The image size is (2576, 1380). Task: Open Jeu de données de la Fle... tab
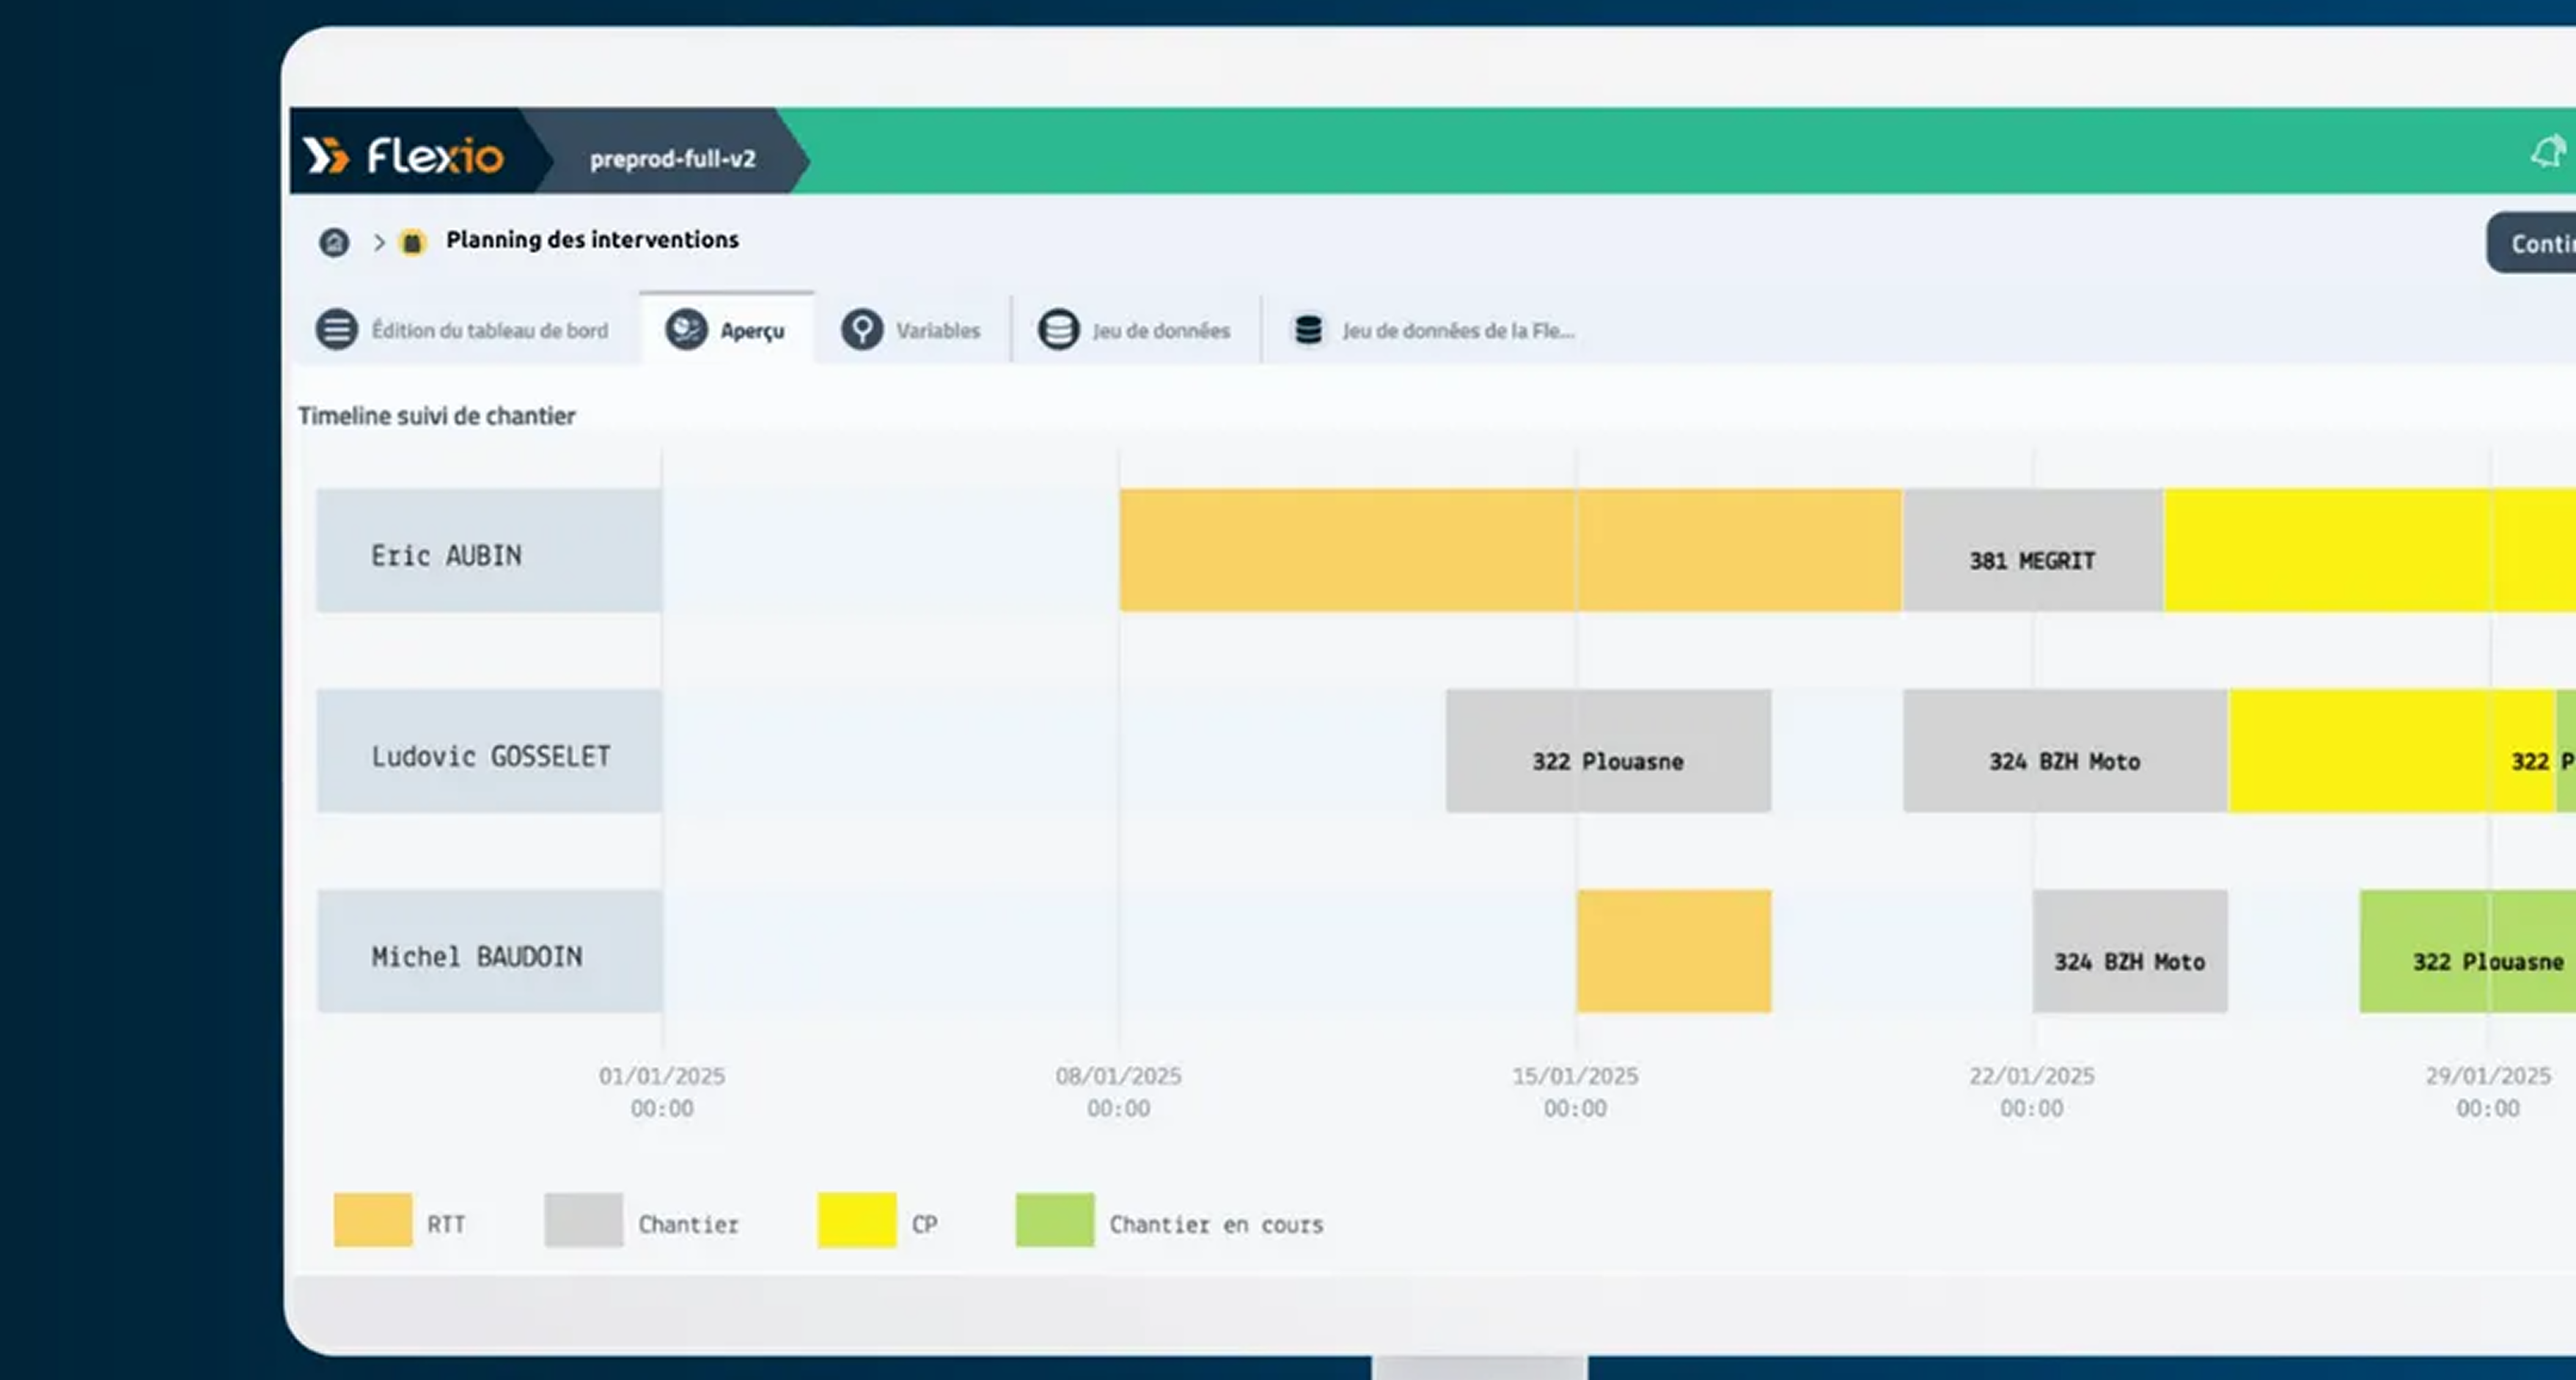tap(1434, 330)
